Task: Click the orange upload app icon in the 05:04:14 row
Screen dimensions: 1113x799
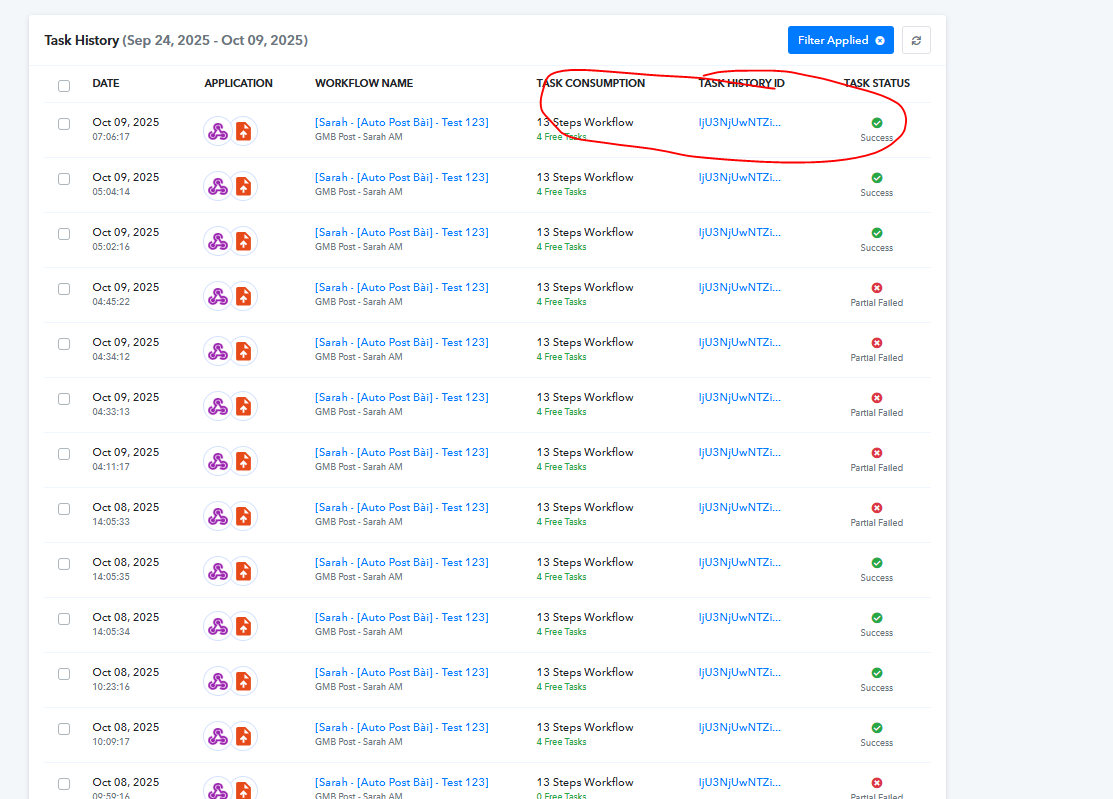Action: point(243,186)
